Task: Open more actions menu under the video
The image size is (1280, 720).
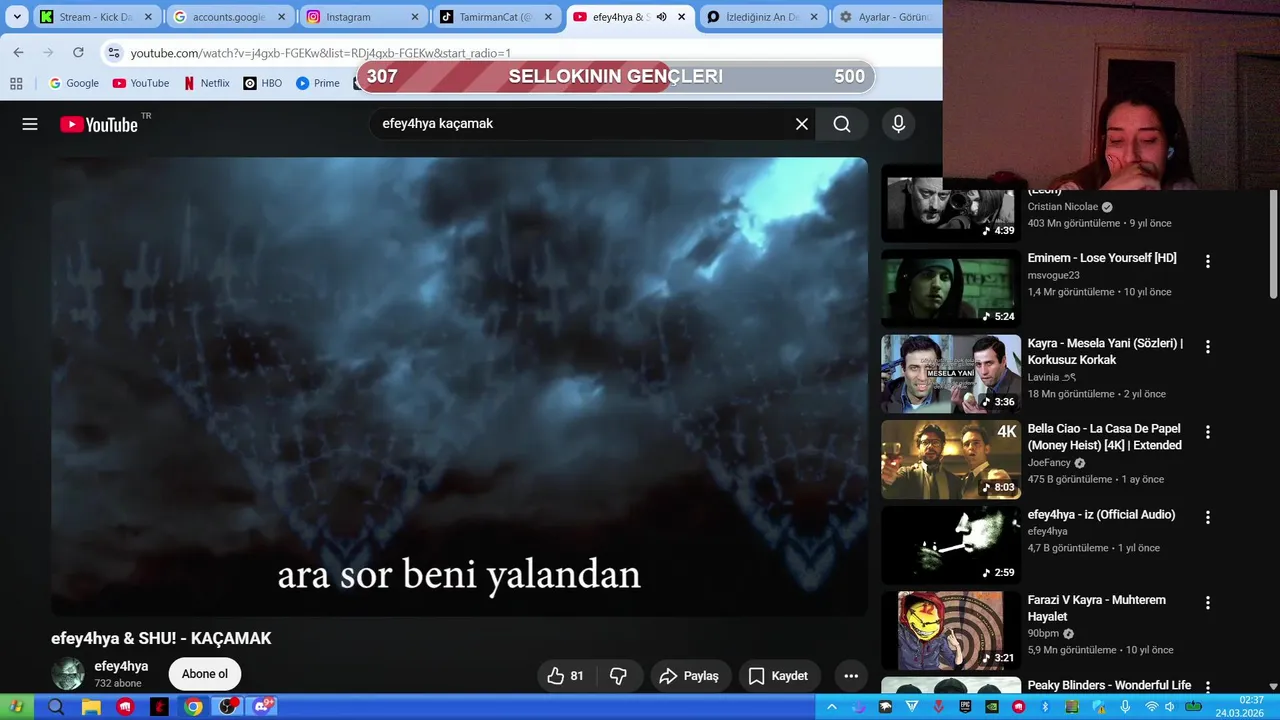Action: pos(851,676)
